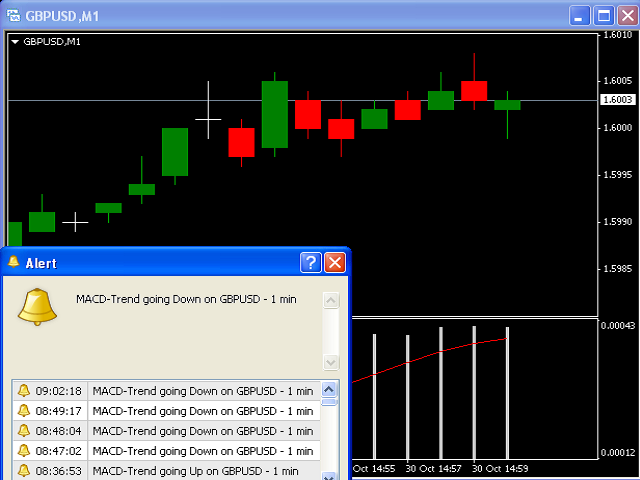The height and width of the screenshot is (480, 640).
Task: Maximize the GBPUSD,M1 chart window
Action: (x=604, y=16)
